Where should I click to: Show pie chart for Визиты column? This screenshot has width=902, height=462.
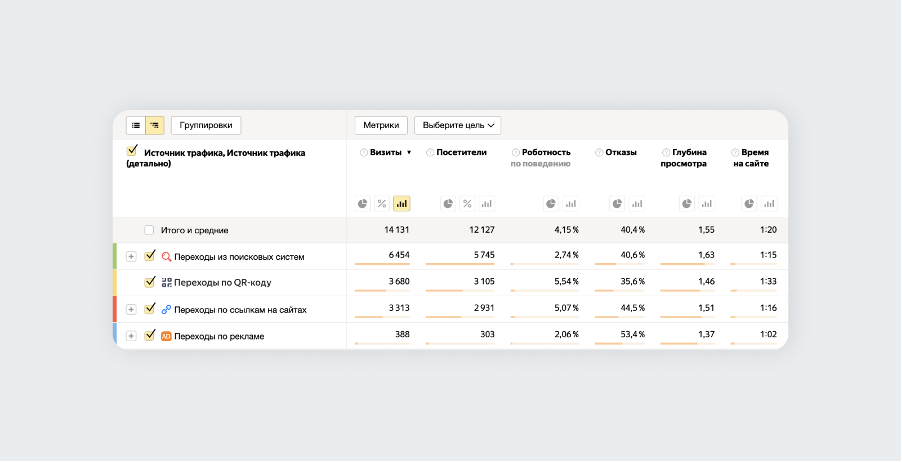[363, 203]
